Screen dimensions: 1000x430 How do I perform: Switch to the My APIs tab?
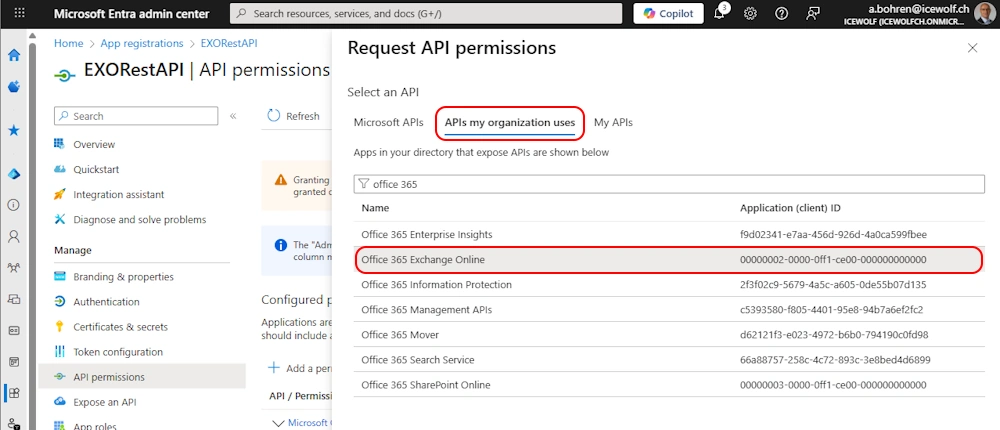point(613,122)
